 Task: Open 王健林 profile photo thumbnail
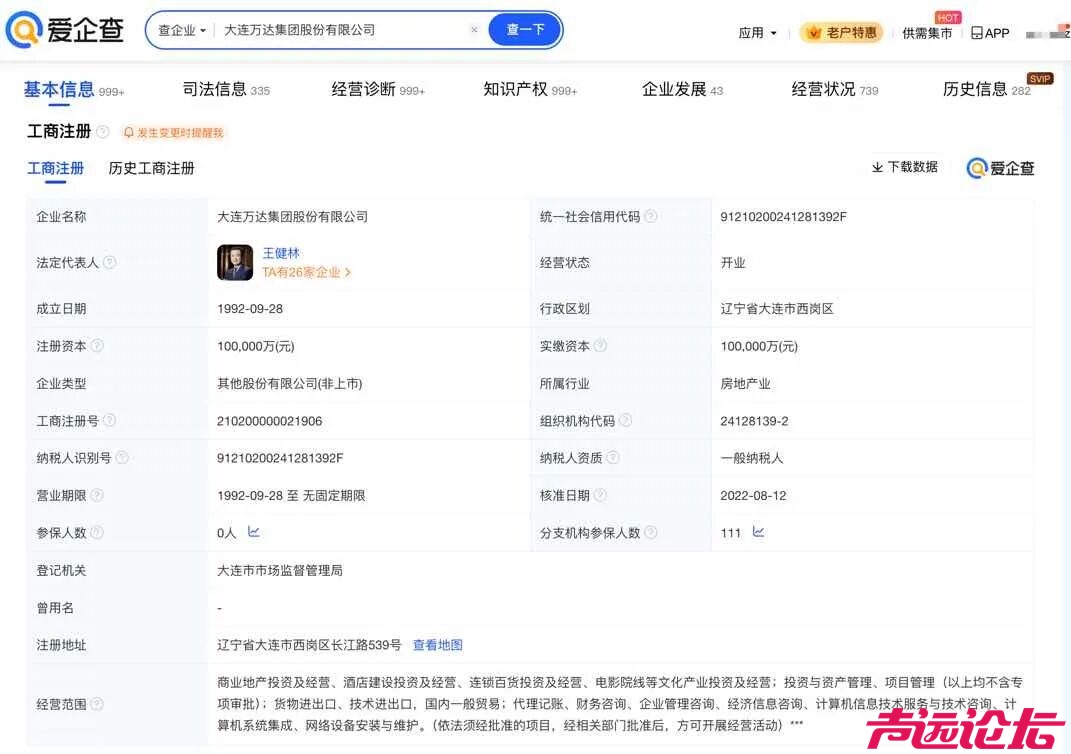point(234,262)
